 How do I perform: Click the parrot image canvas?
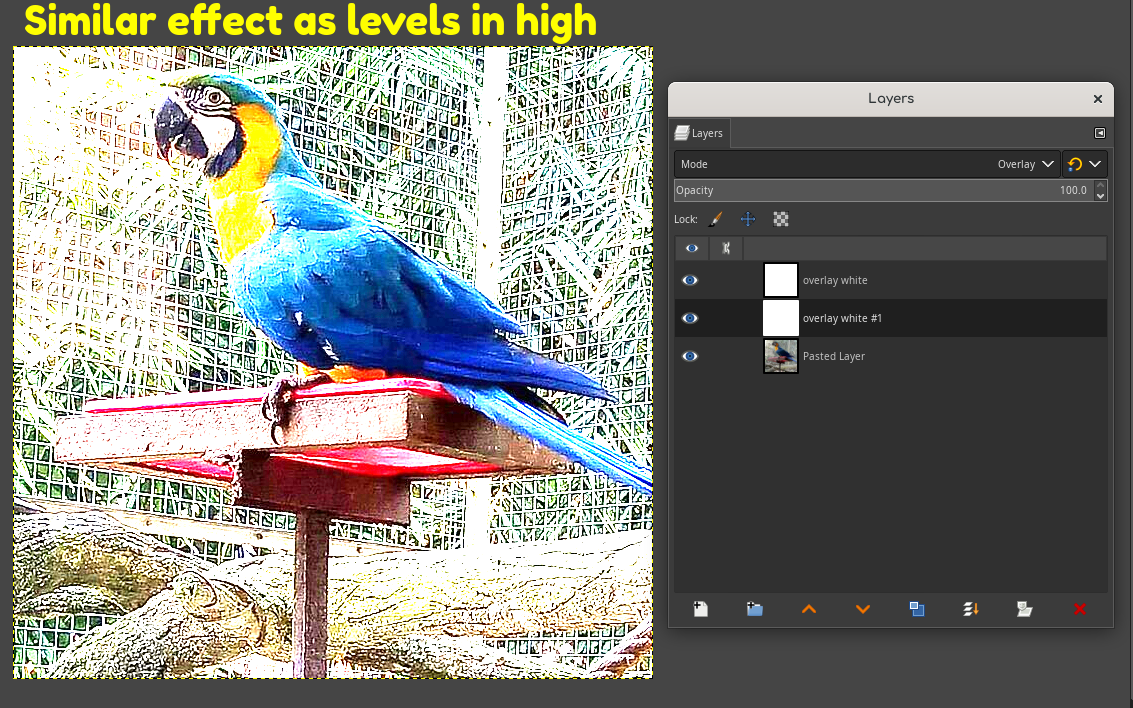pyautogui.click(x=333, y=363)
